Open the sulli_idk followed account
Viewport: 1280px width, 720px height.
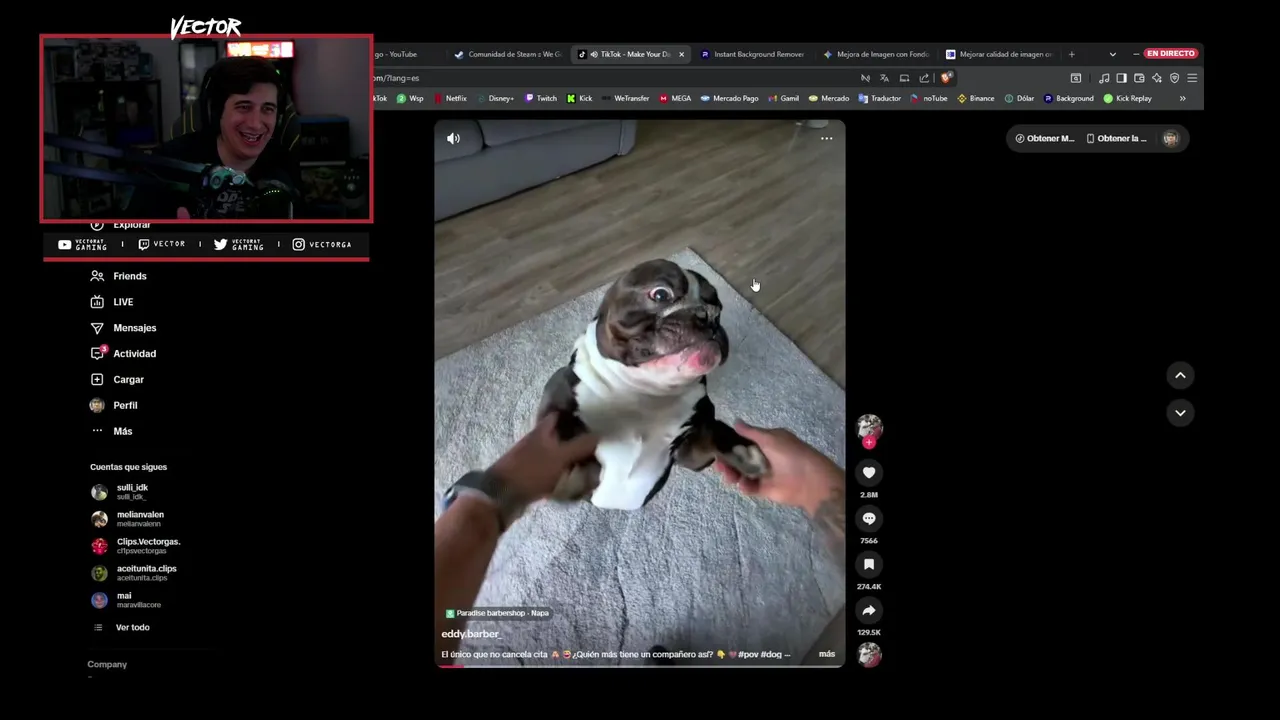(119, 492)
